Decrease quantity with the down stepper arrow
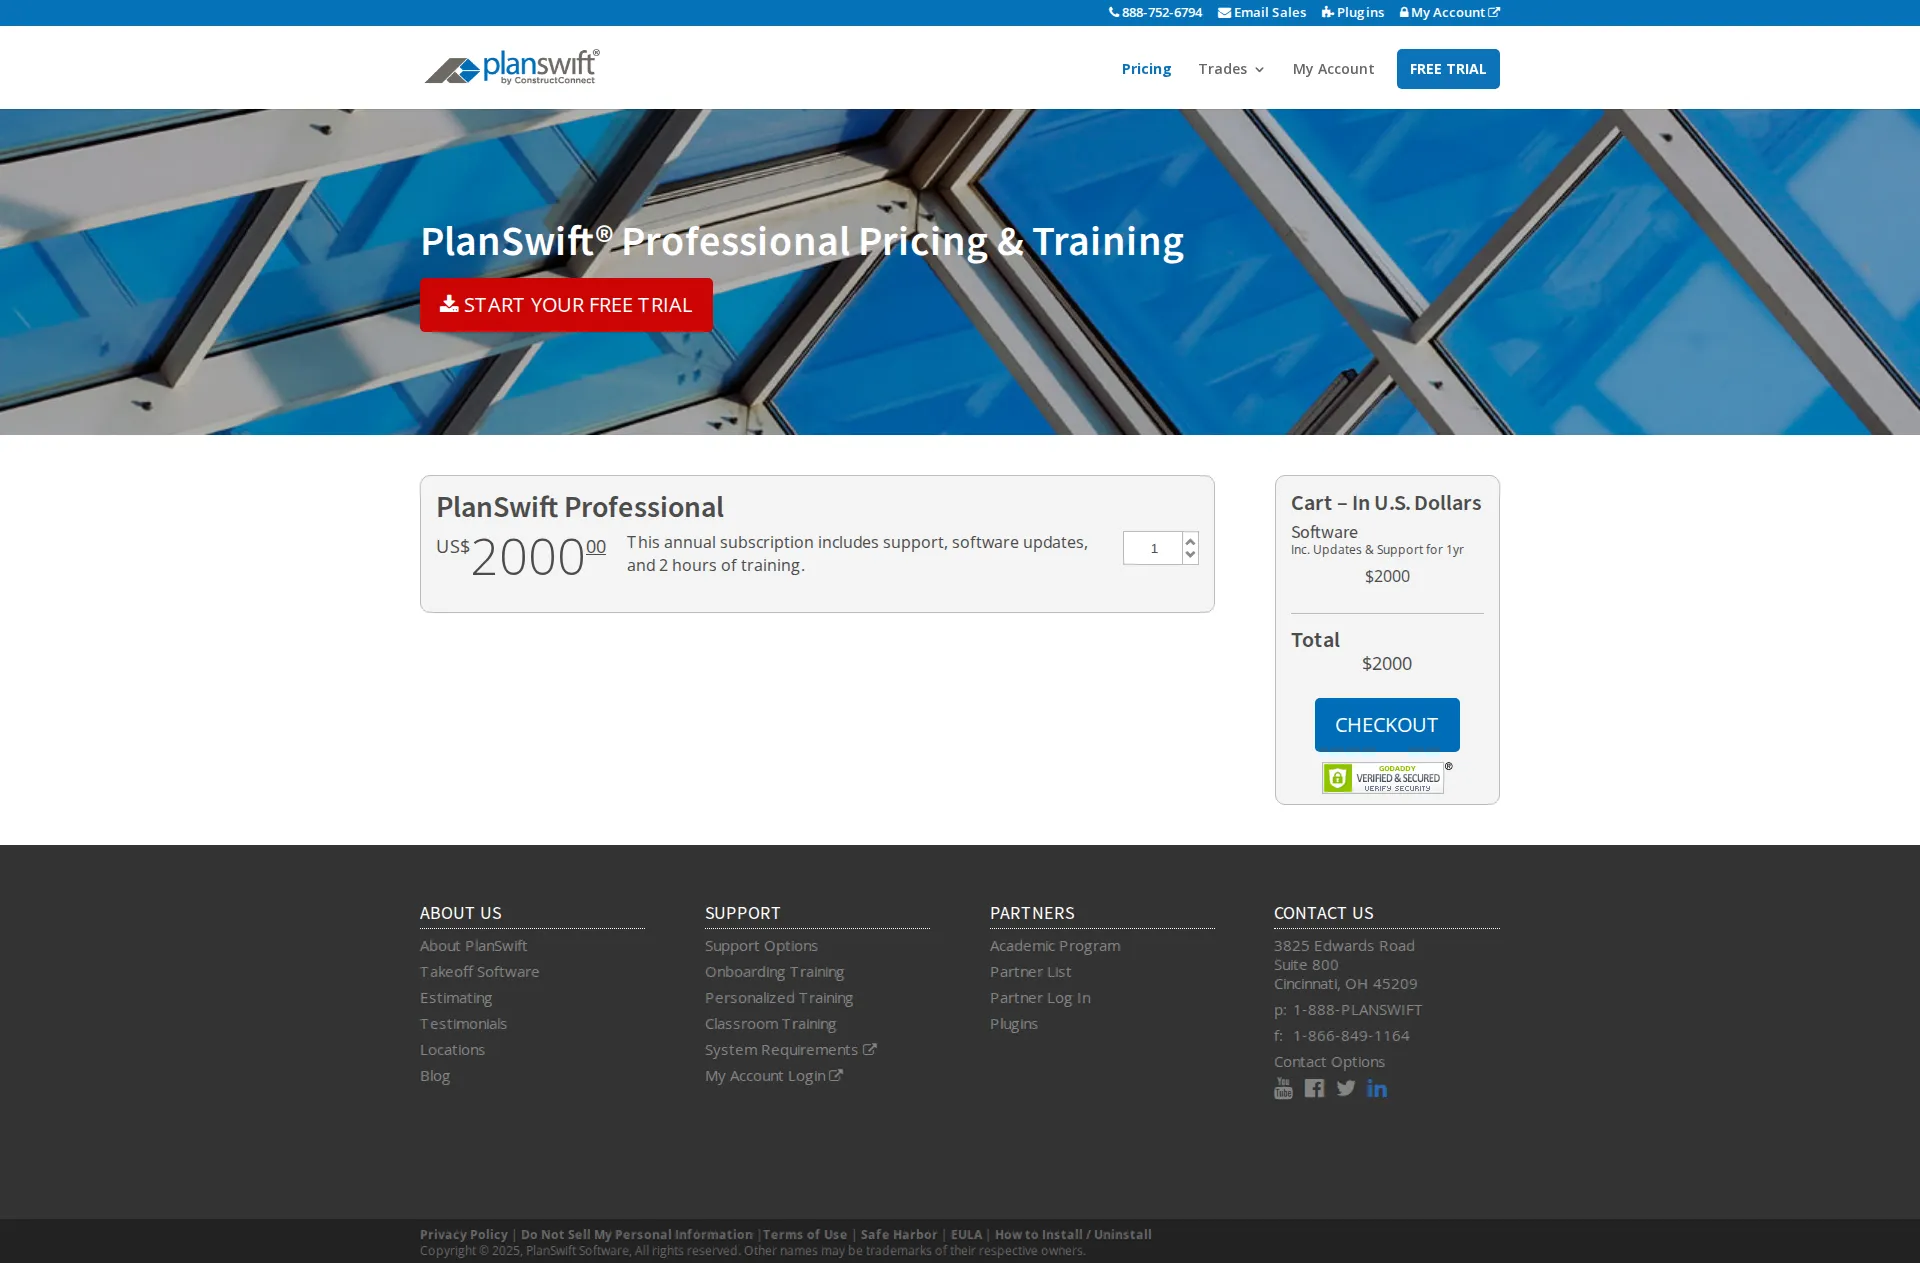 [1190, 555]
